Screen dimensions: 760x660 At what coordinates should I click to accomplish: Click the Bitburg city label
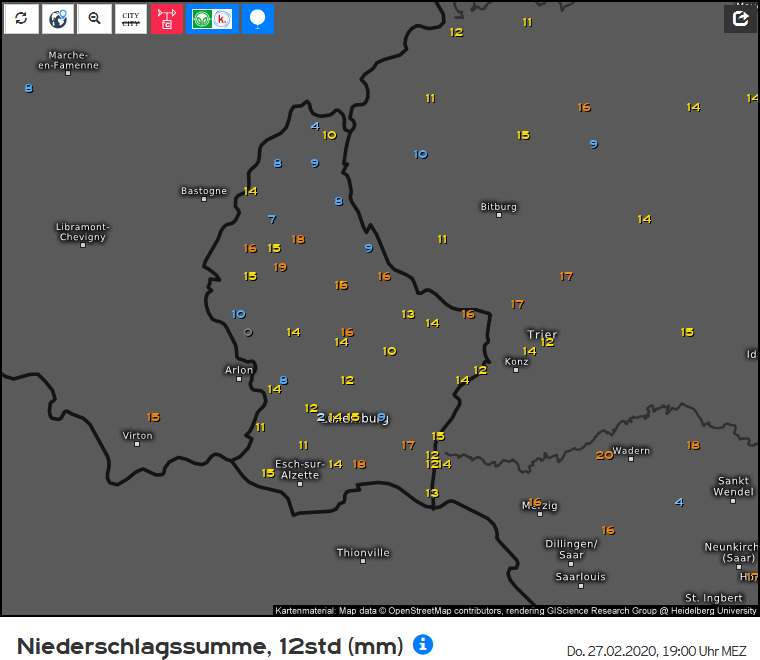pyautogui.click(x=498, y=207)
